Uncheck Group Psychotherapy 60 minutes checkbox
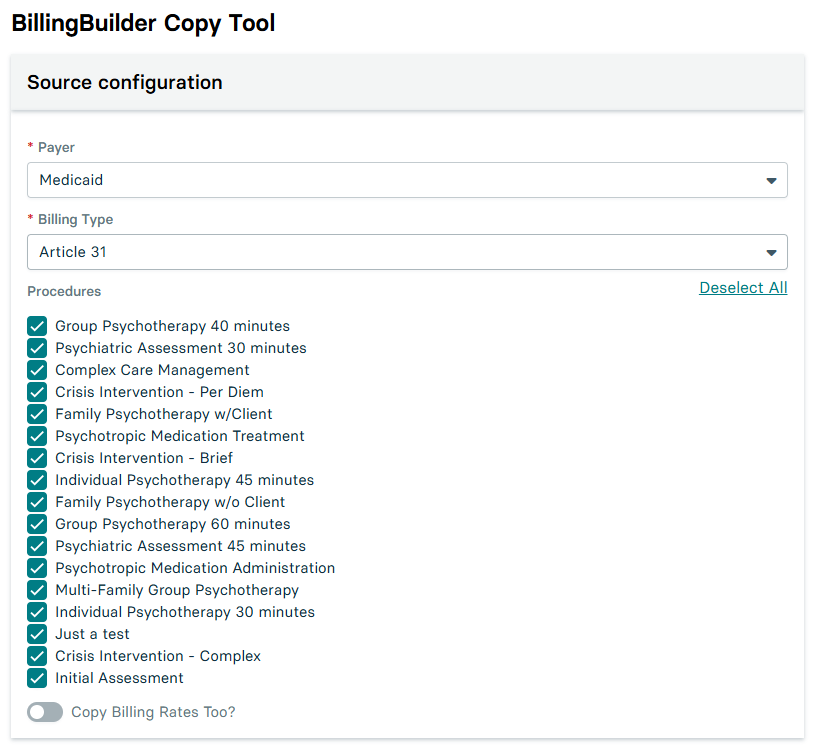The height and width of the screenshot is (746, 814). pos(37,524)
